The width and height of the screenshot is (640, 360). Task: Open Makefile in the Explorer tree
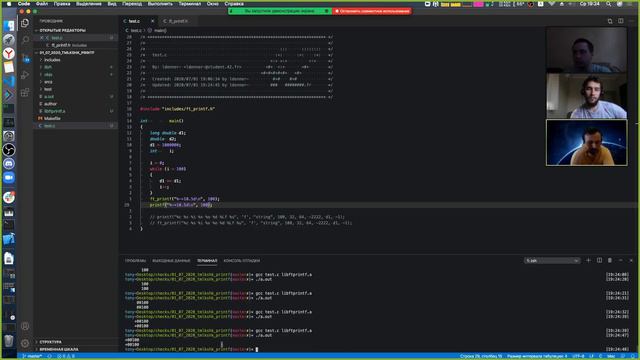(x=52, y=118)
